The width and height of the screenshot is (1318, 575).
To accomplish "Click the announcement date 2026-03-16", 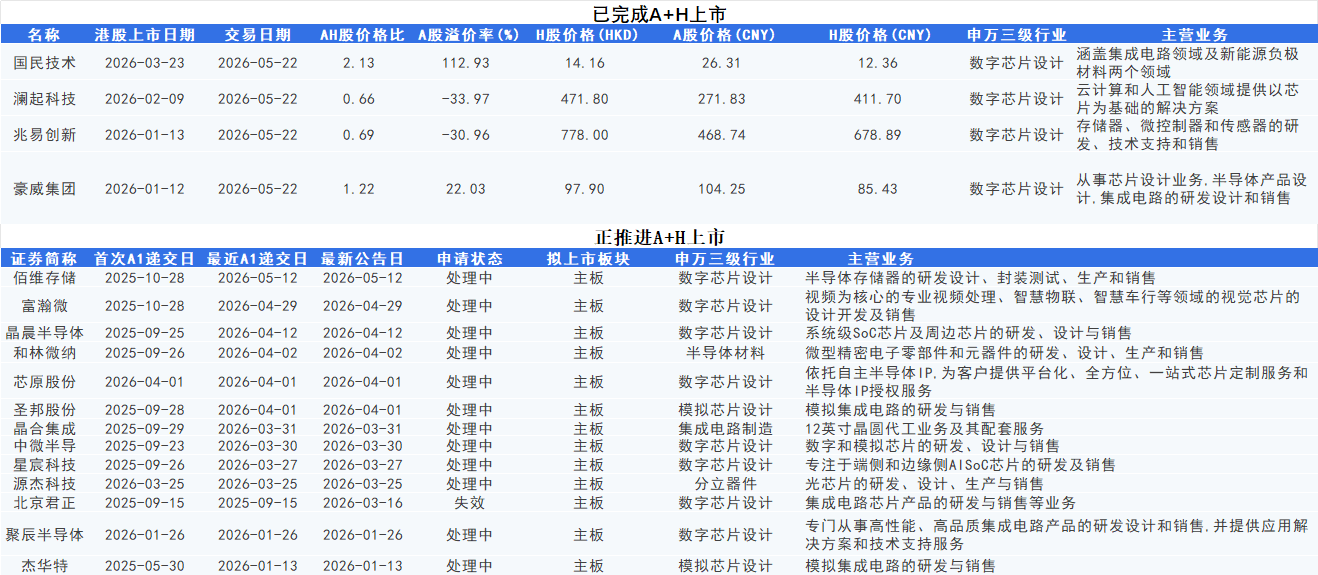I will [x=362, y=503].
